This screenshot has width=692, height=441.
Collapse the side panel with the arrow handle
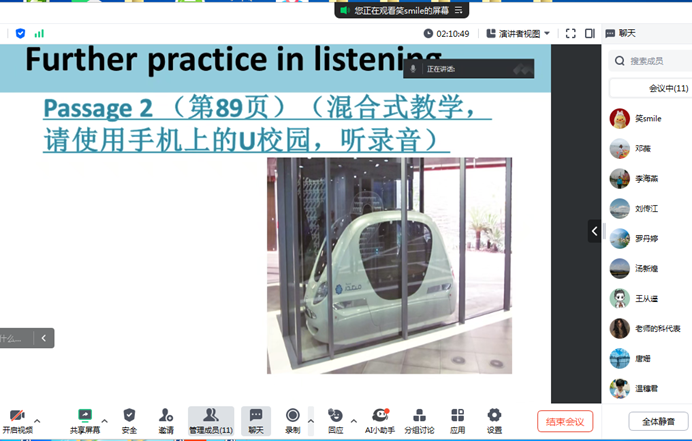594,231
